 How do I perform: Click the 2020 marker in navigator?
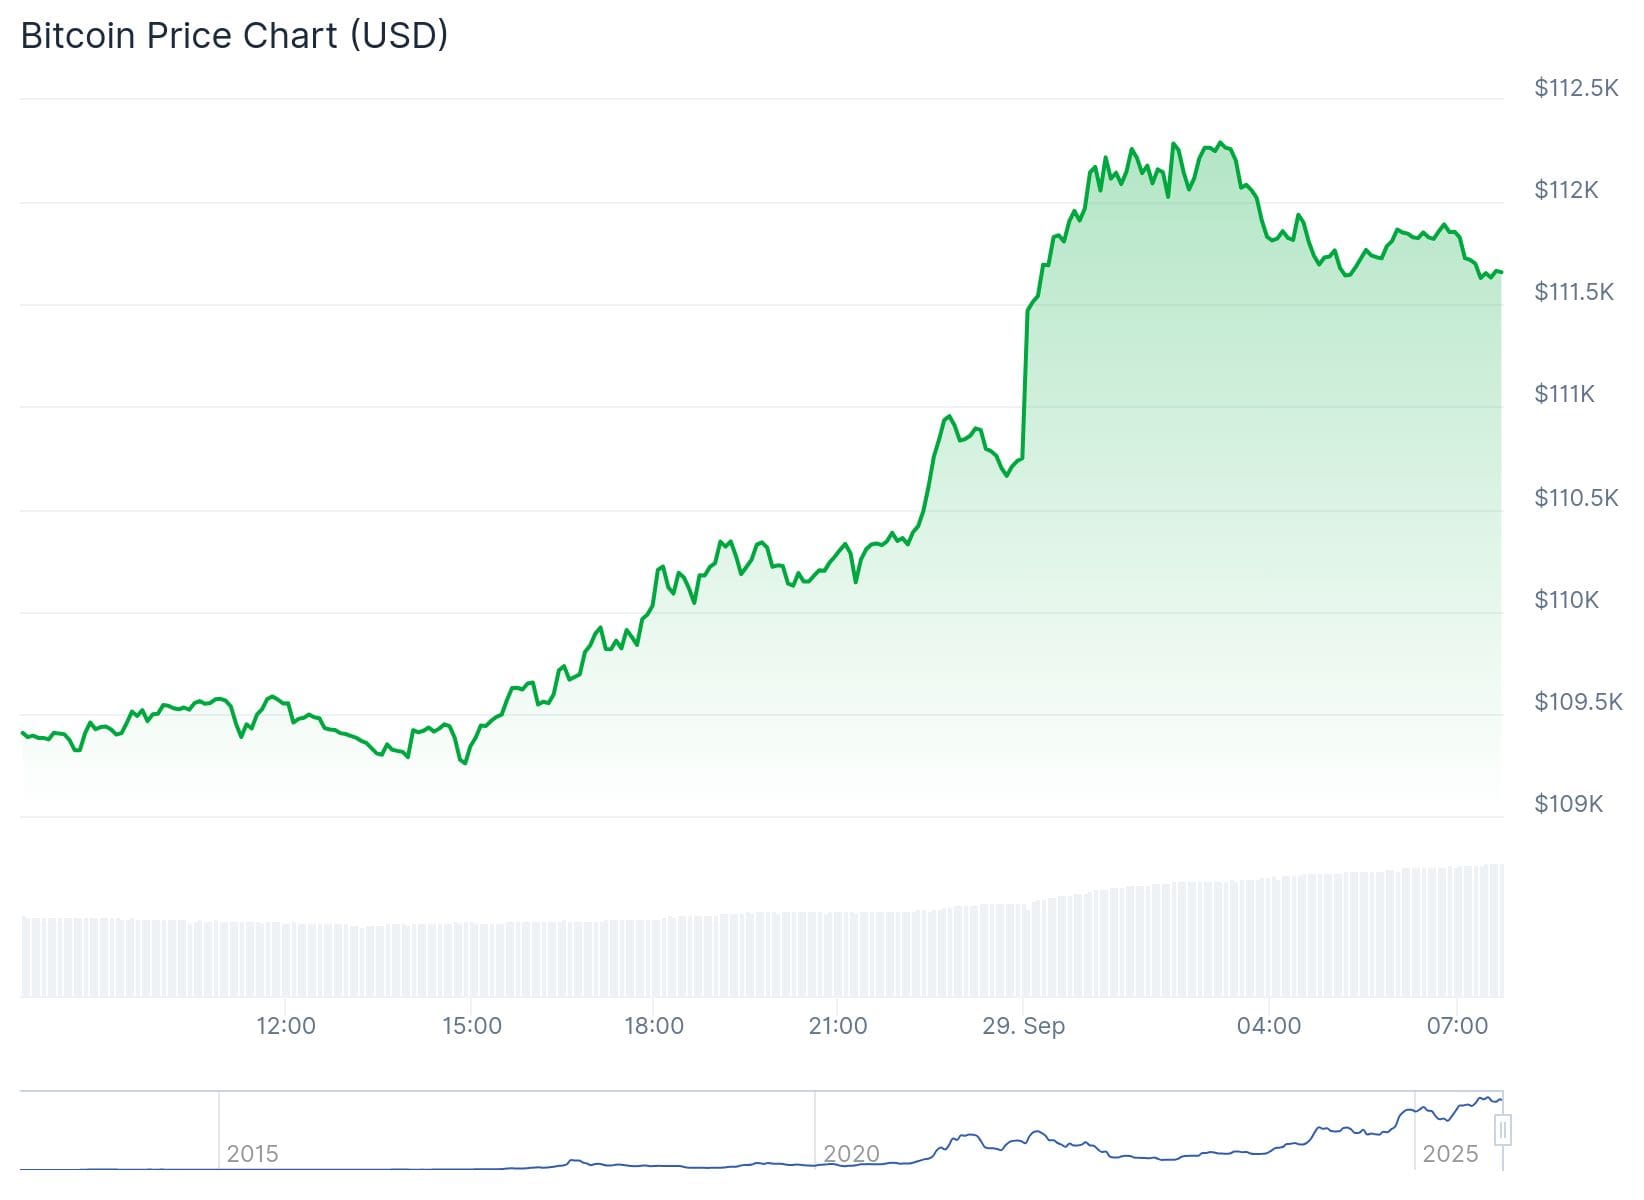pos(851,1154)
